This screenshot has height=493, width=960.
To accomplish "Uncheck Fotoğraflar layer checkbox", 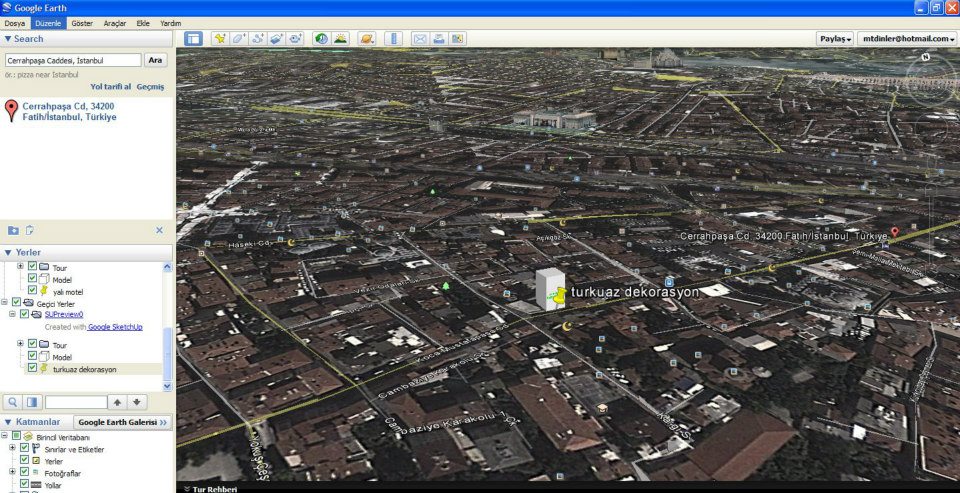I will click(x=24, y=472).
